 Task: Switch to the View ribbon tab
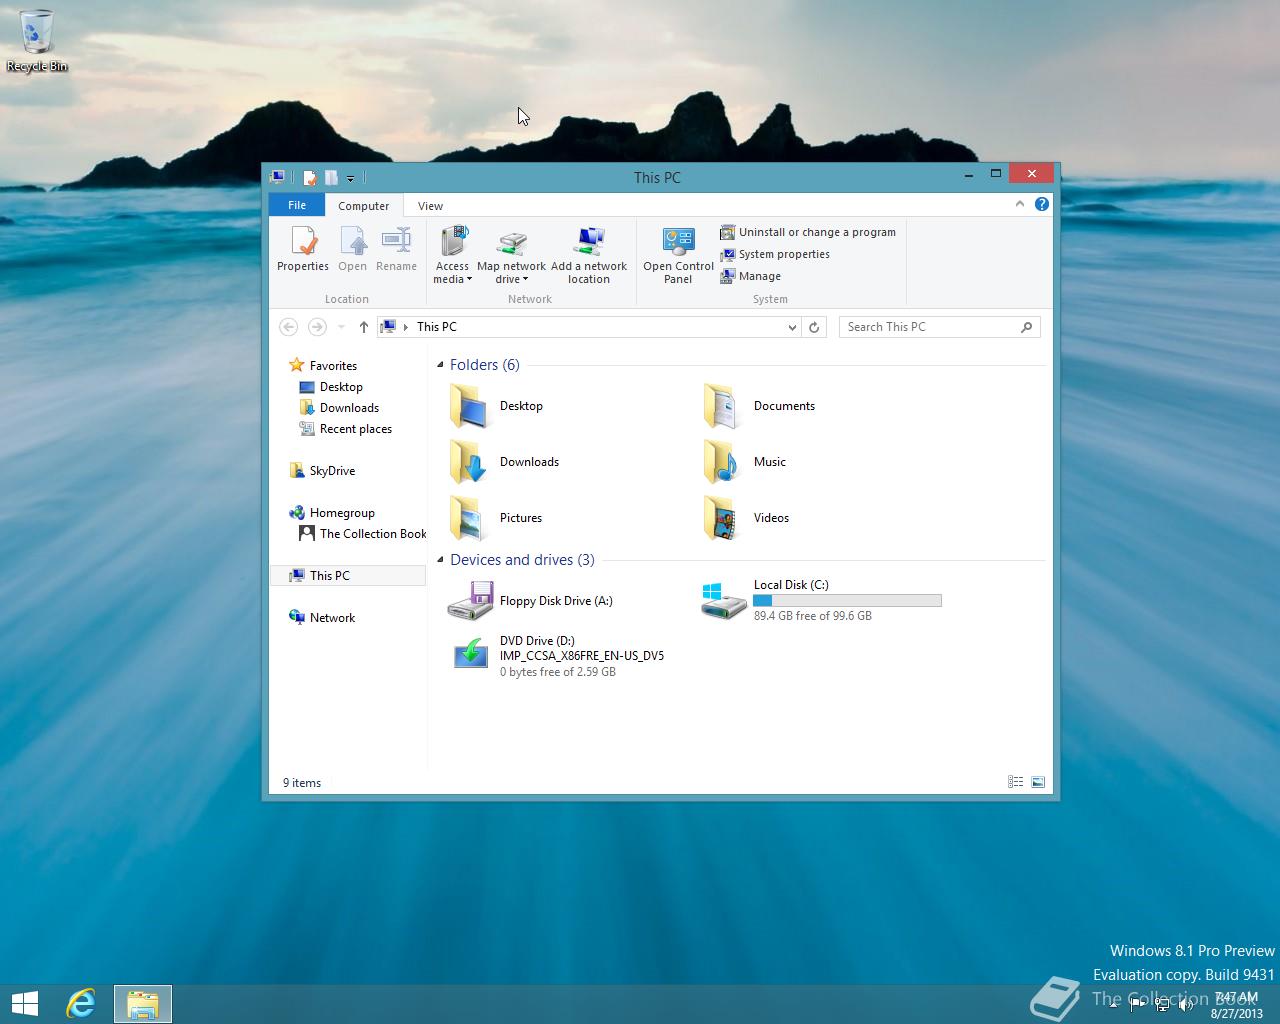pyautogui.click(x=430, y=206)
